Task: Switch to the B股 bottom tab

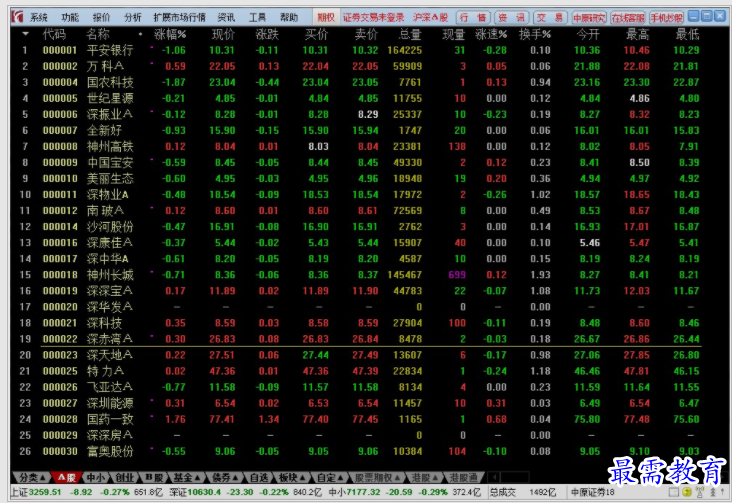Action: 154,477
